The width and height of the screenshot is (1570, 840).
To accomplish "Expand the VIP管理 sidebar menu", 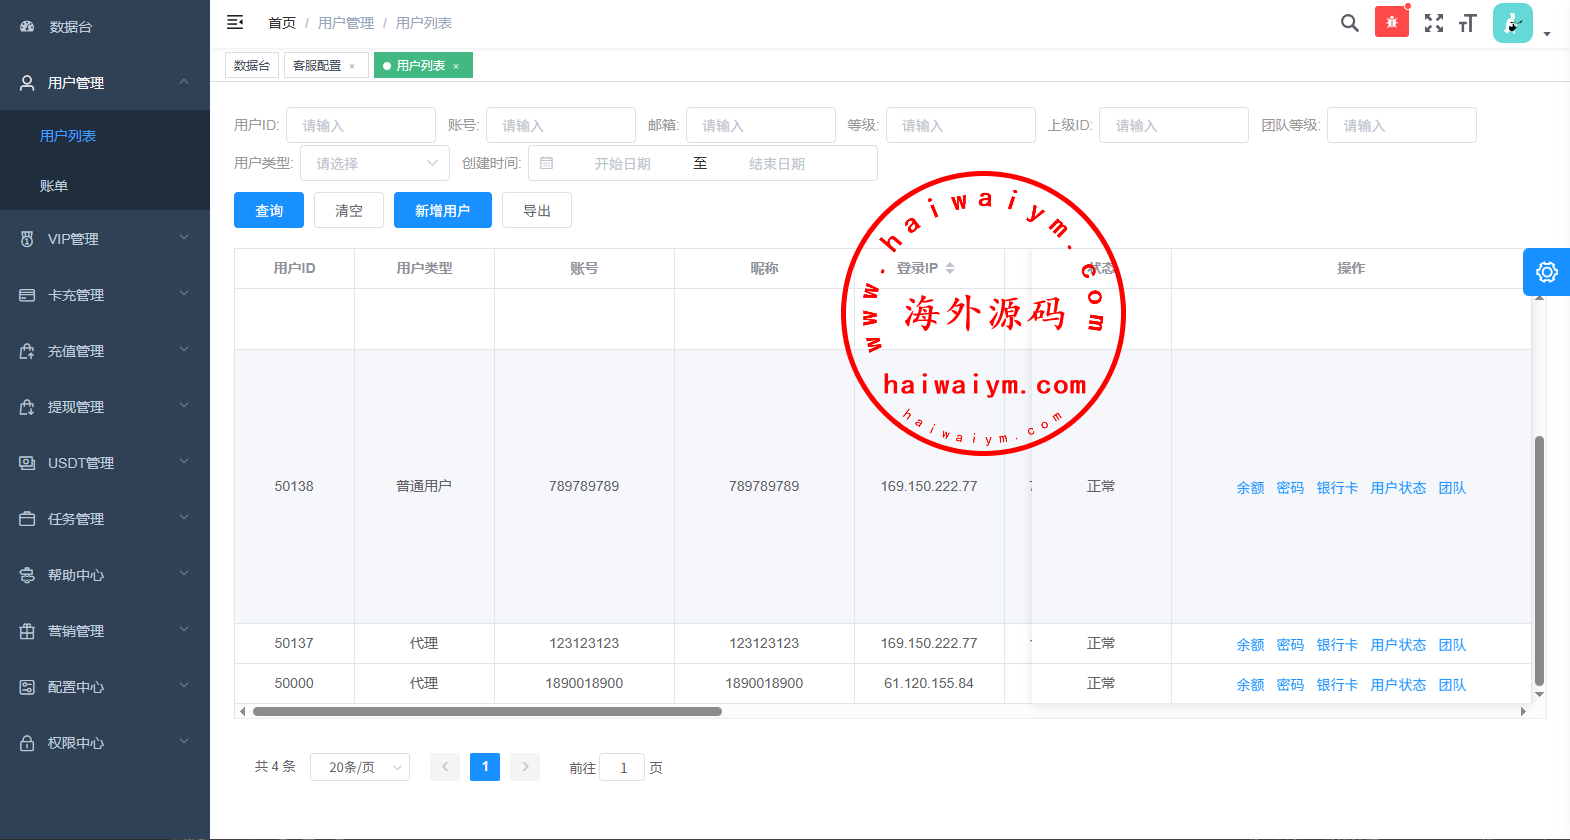I will 105,239.
